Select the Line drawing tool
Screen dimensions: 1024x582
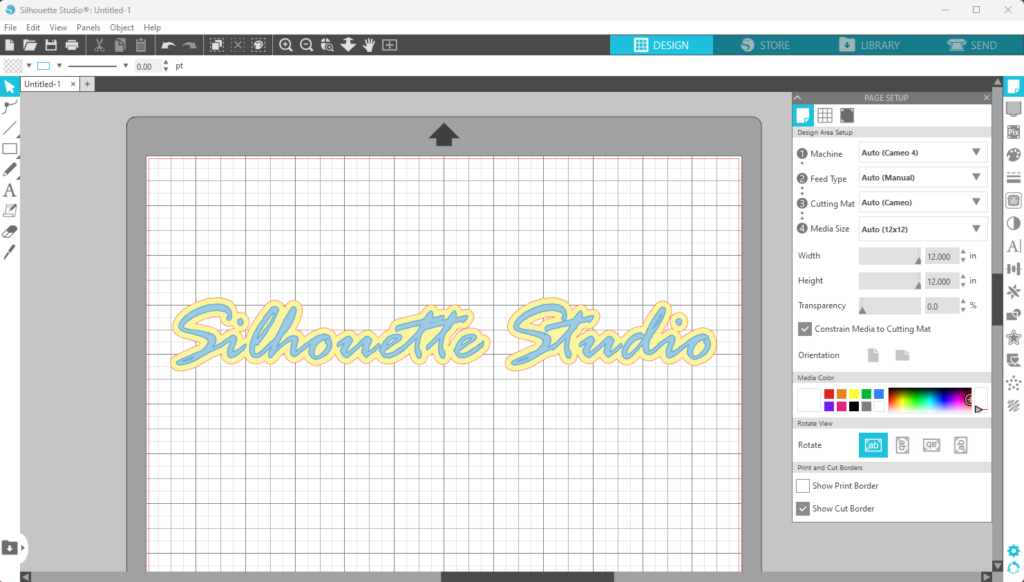pos(10,128)
